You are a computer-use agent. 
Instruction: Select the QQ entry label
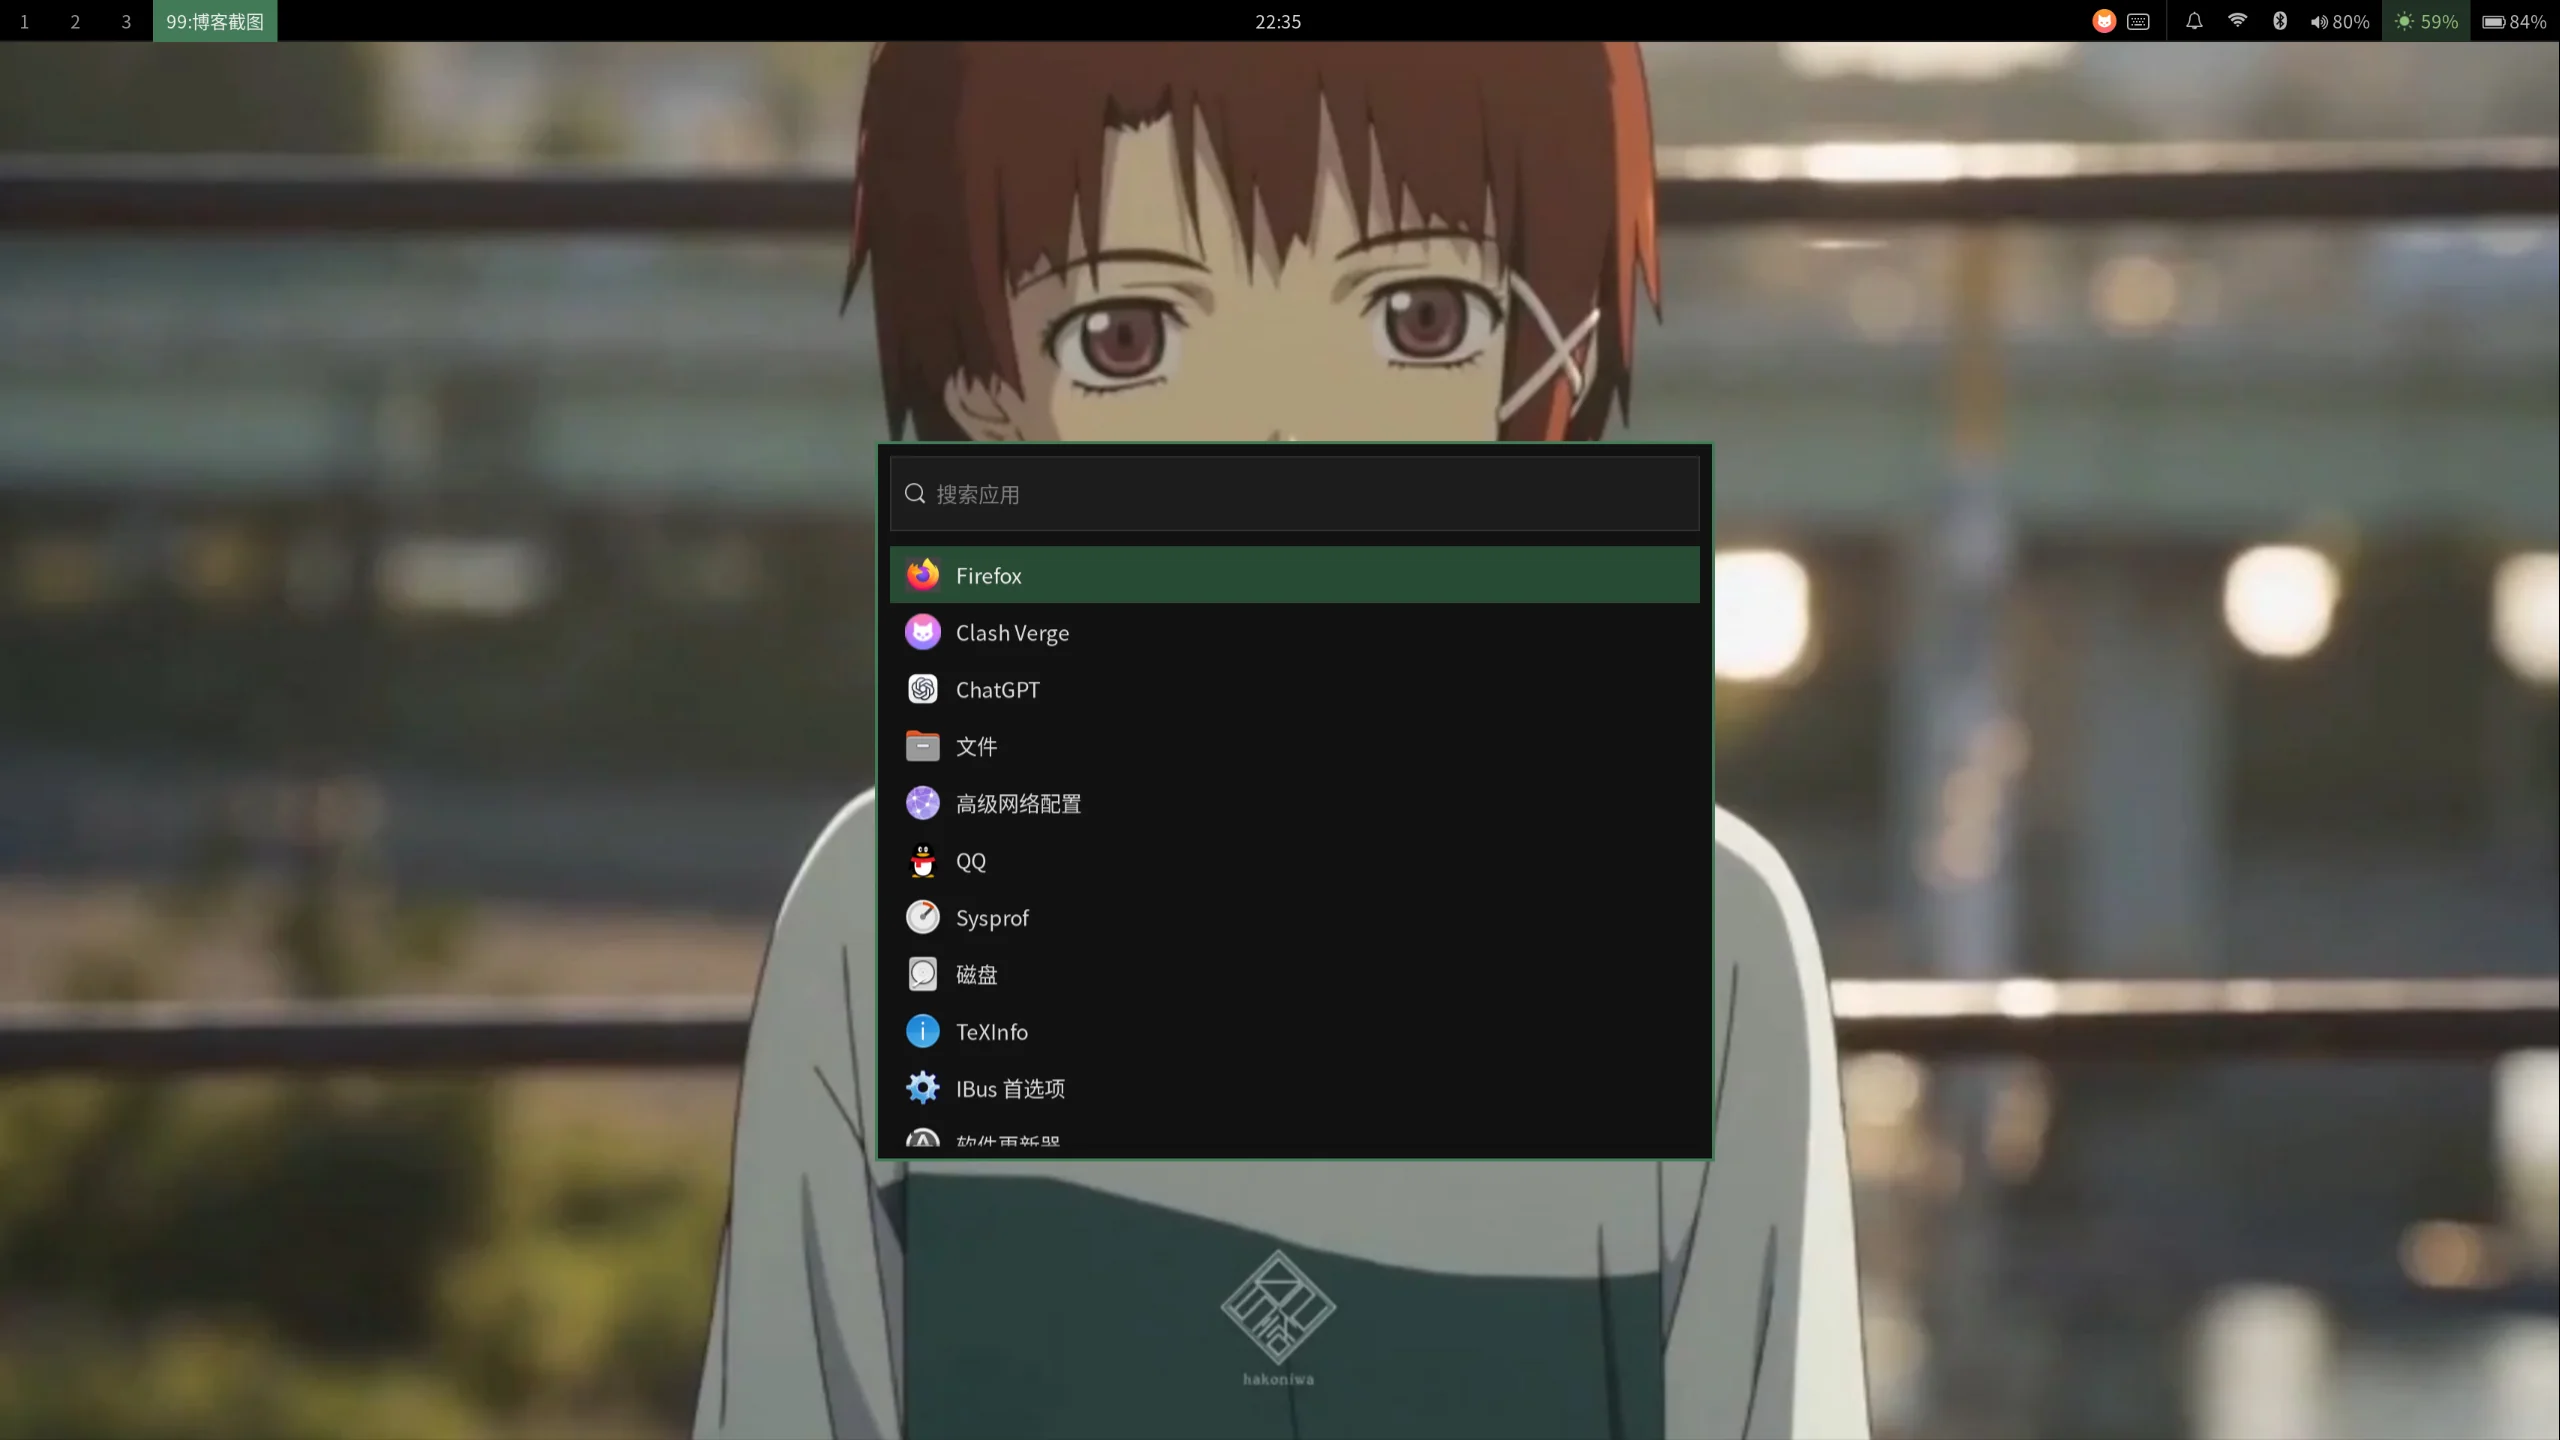(970, 861)
